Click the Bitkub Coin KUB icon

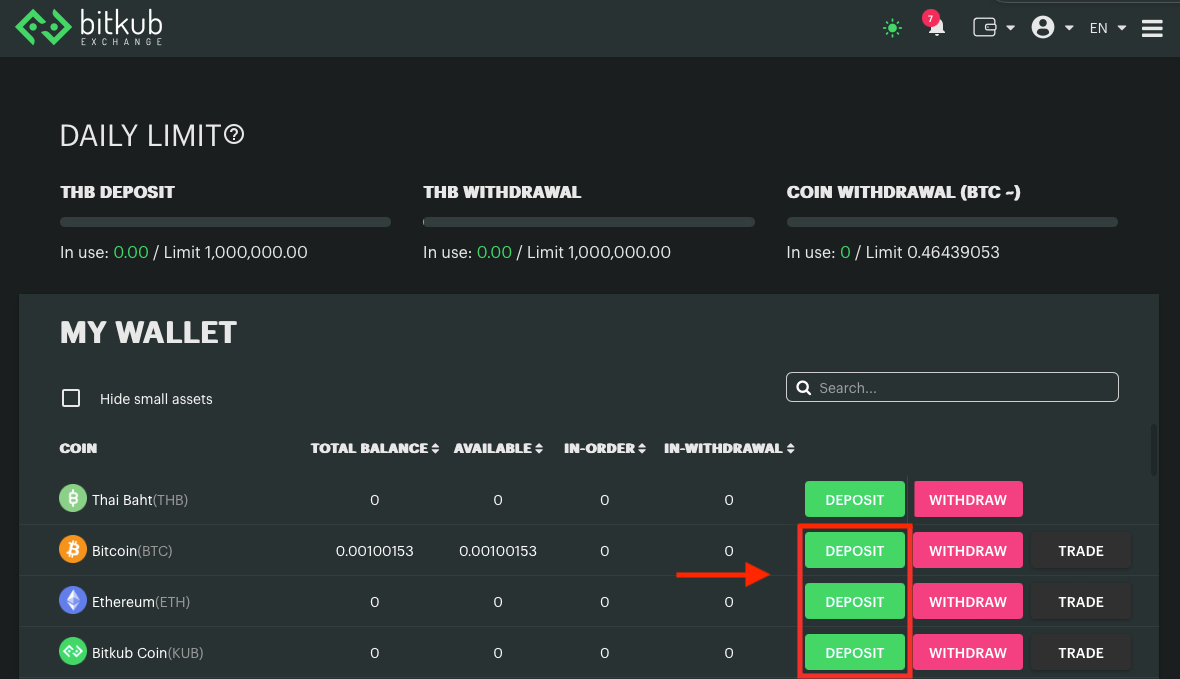73,651
